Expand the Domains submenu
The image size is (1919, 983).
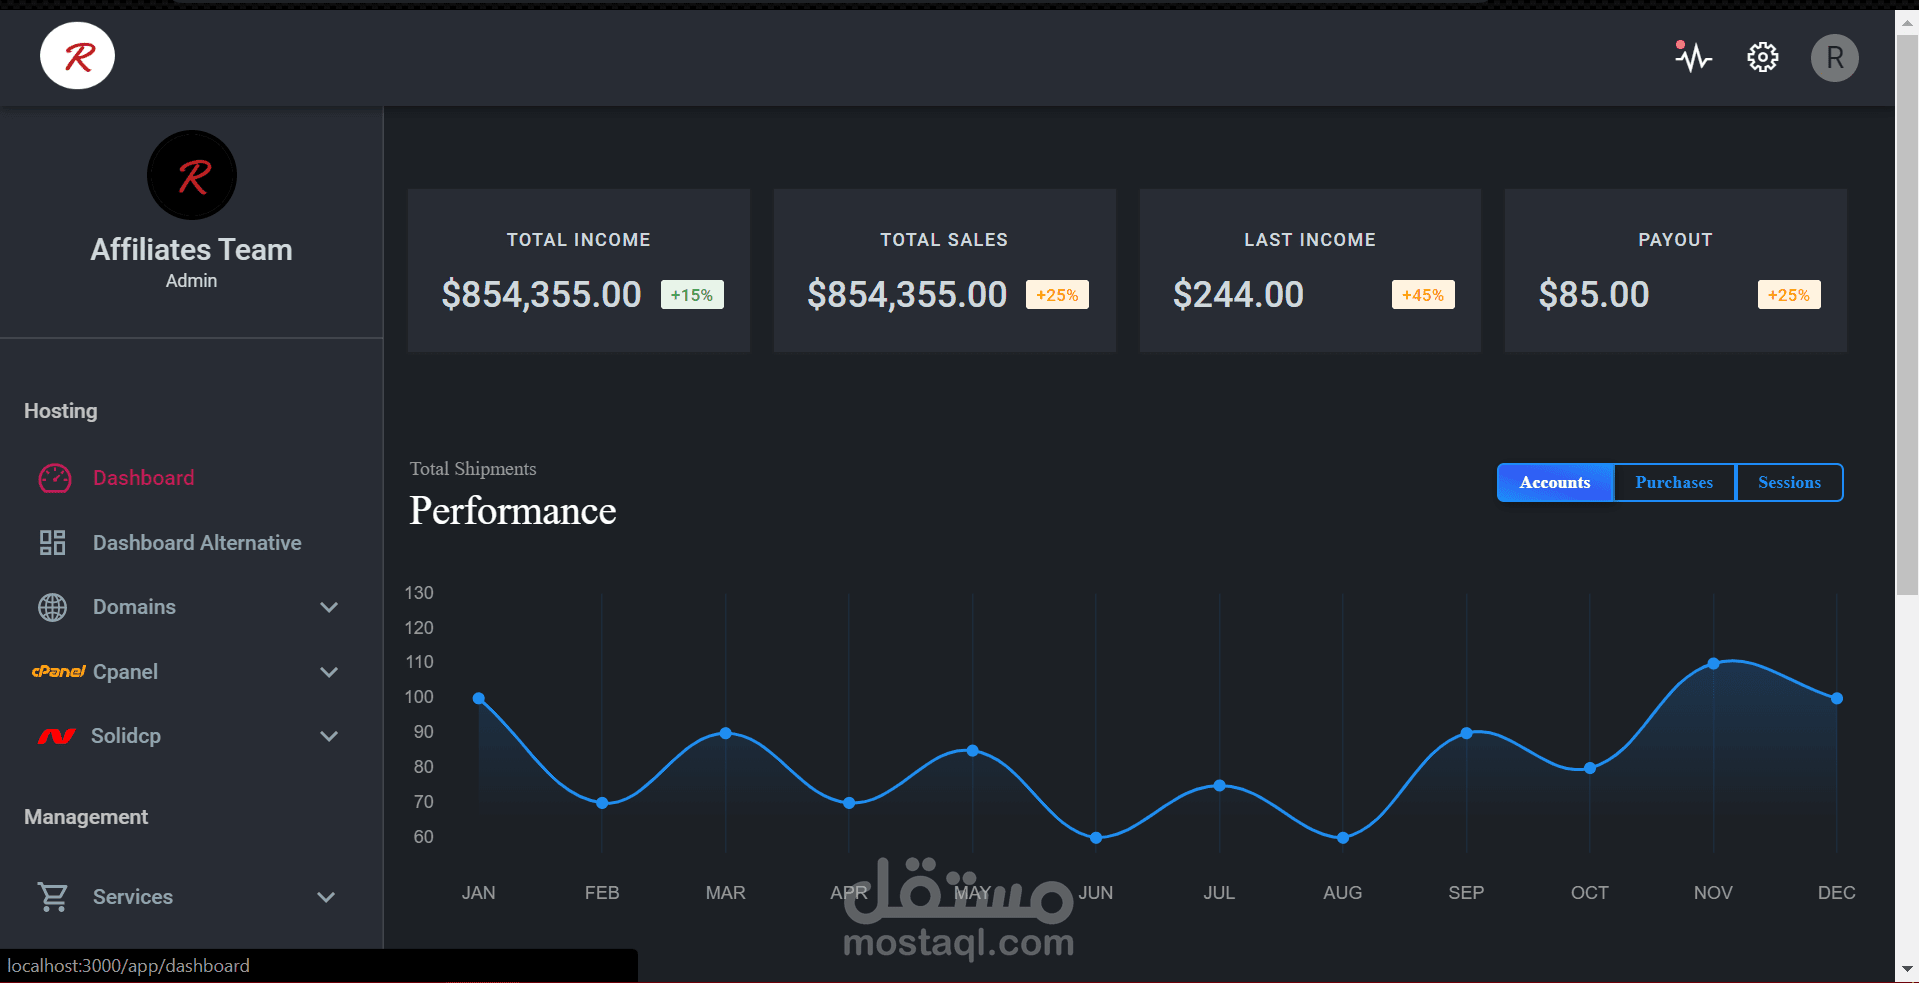(x=328, y=607)
